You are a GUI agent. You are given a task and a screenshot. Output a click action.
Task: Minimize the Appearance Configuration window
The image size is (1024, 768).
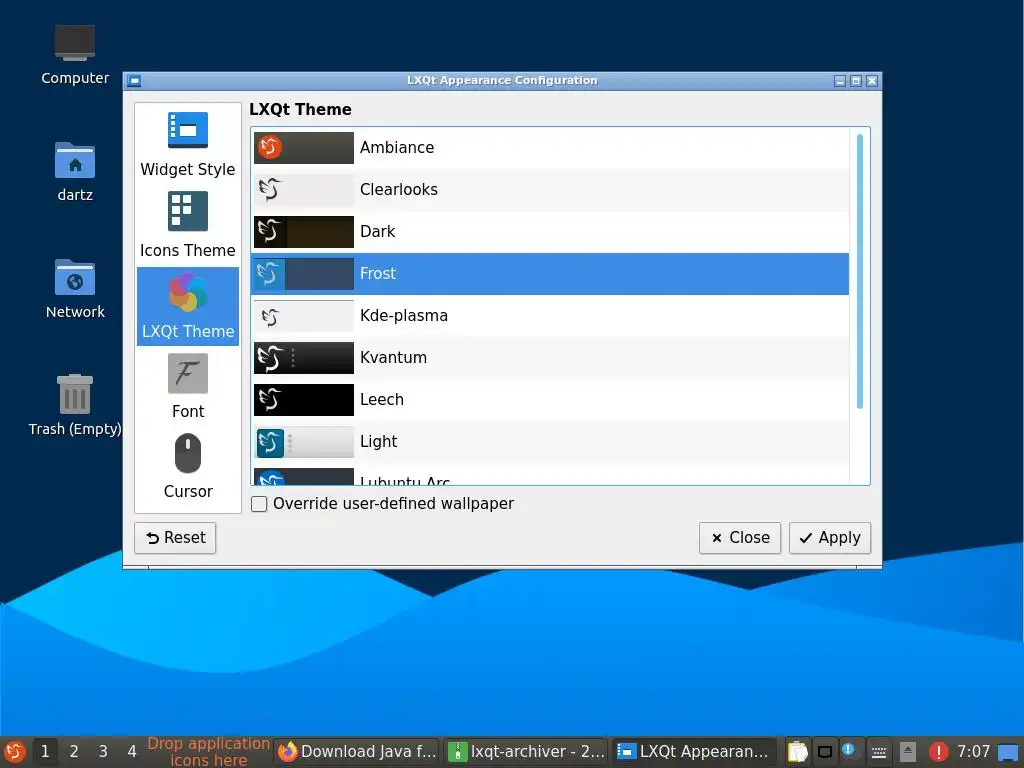pyautogui.click(x=840, y=81)
